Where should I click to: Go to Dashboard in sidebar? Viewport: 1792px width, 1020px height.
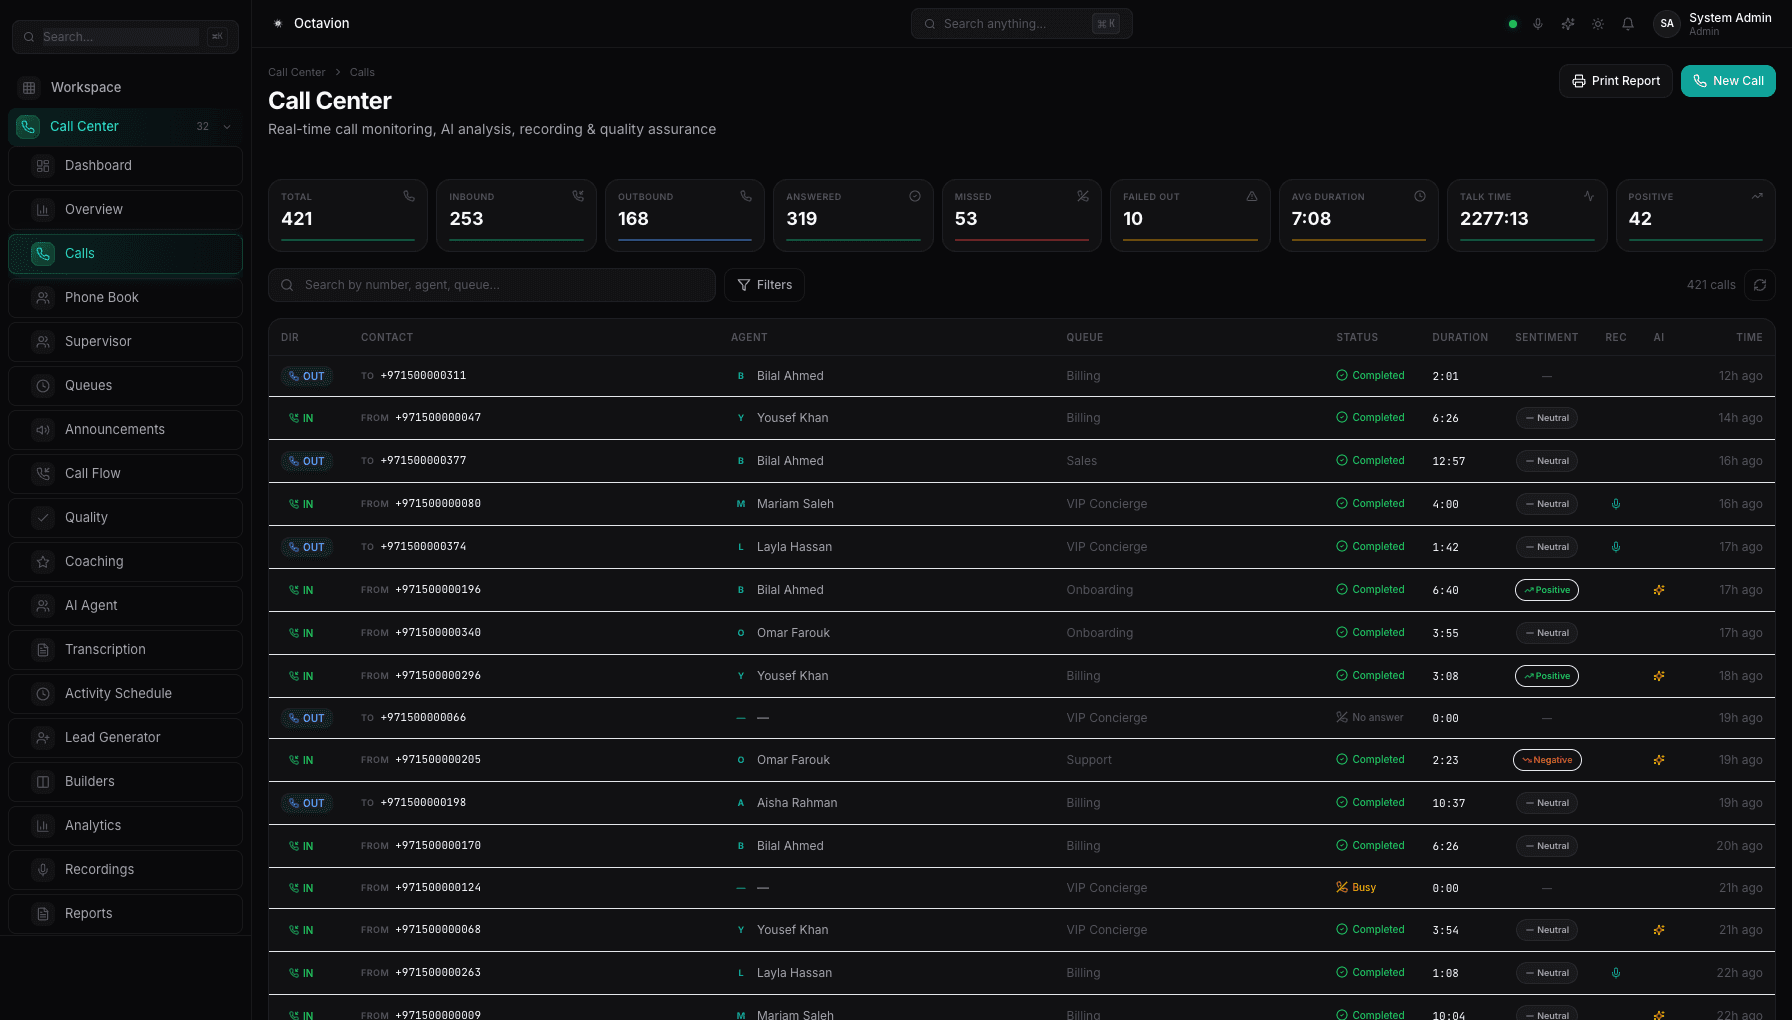click(125, 166)
